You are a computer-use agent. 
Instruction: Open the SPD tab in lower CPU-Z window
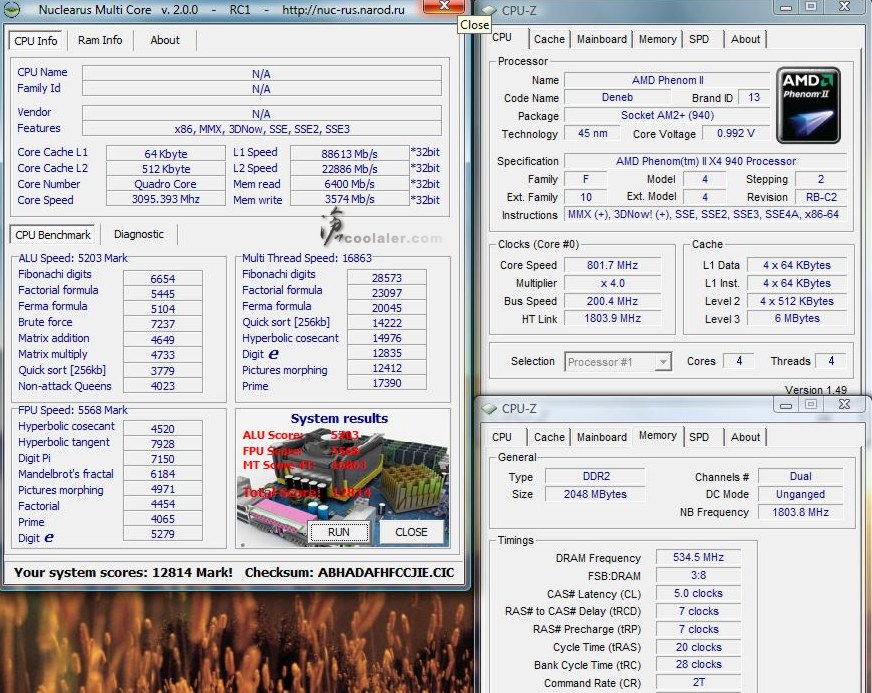(x=699, y=437)
